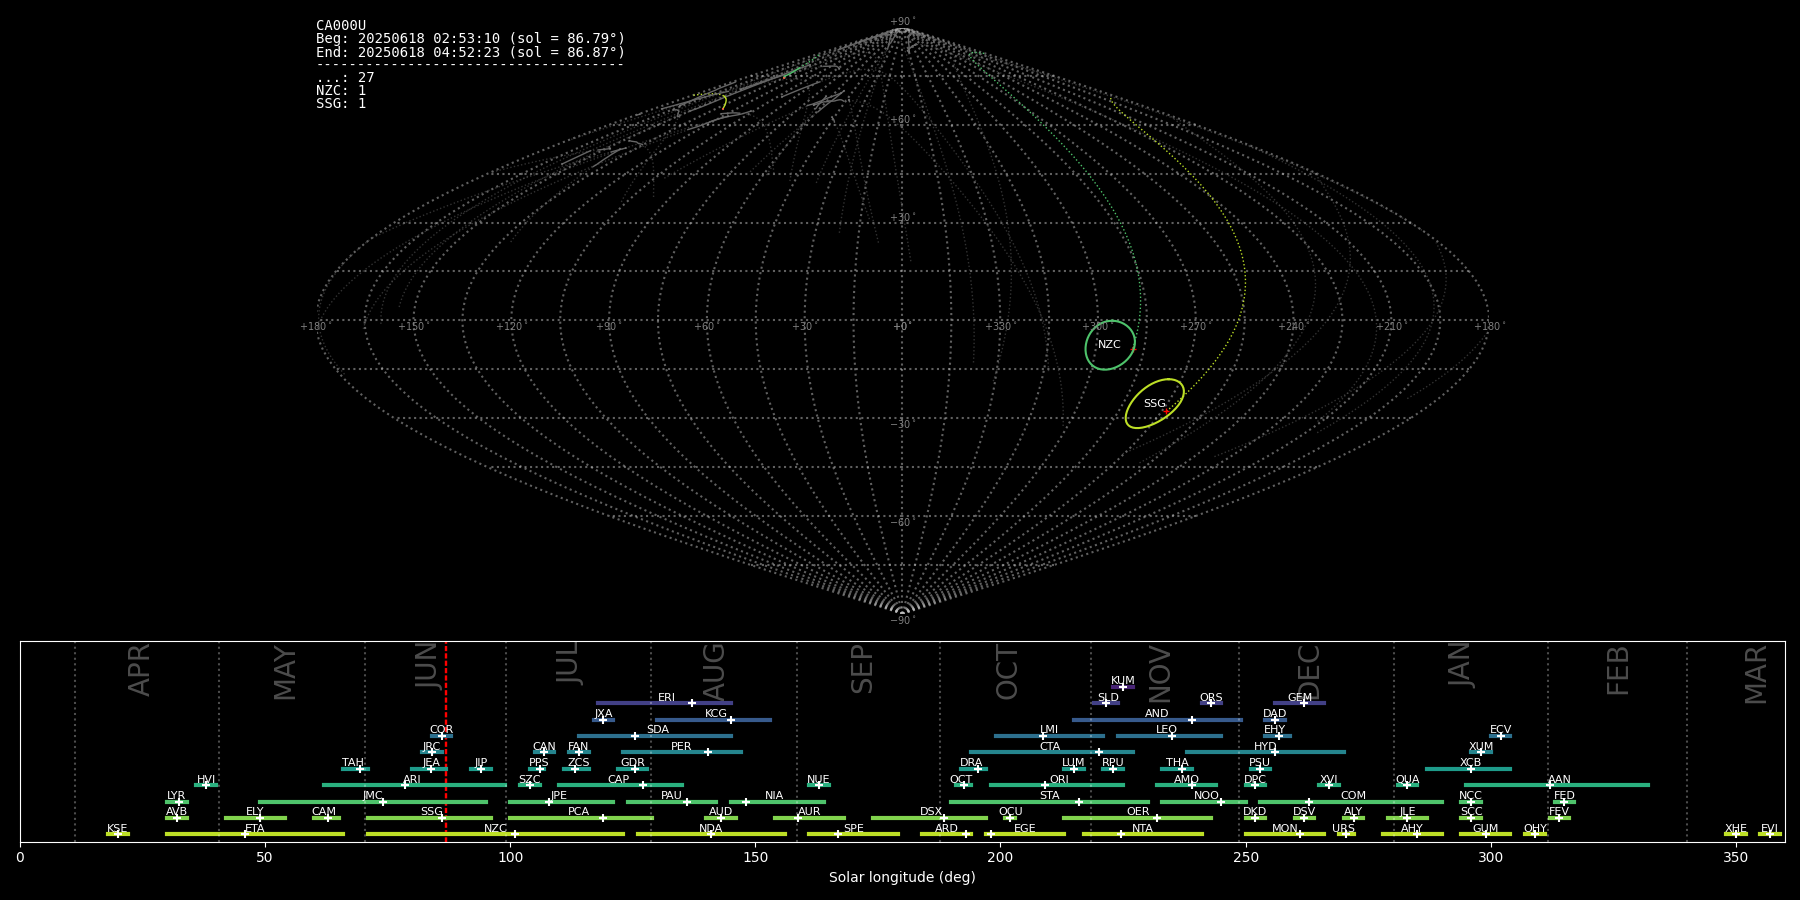Click the AND shower label
This screenshot has height=900, width=1800.
tap(1157, 714)
